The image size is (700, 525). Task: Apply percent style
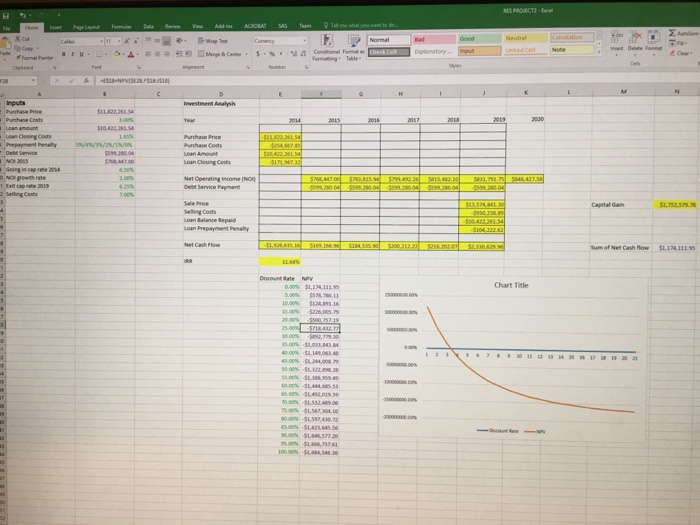click(272, 54)
